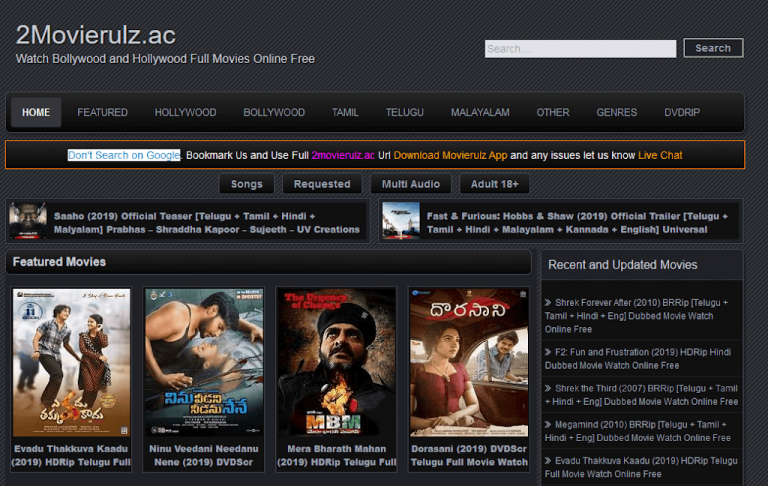Image resolution: width=768 pixels, height=486 pixels.
Task: Open the OTHER menu item
Action: (552, 112)
